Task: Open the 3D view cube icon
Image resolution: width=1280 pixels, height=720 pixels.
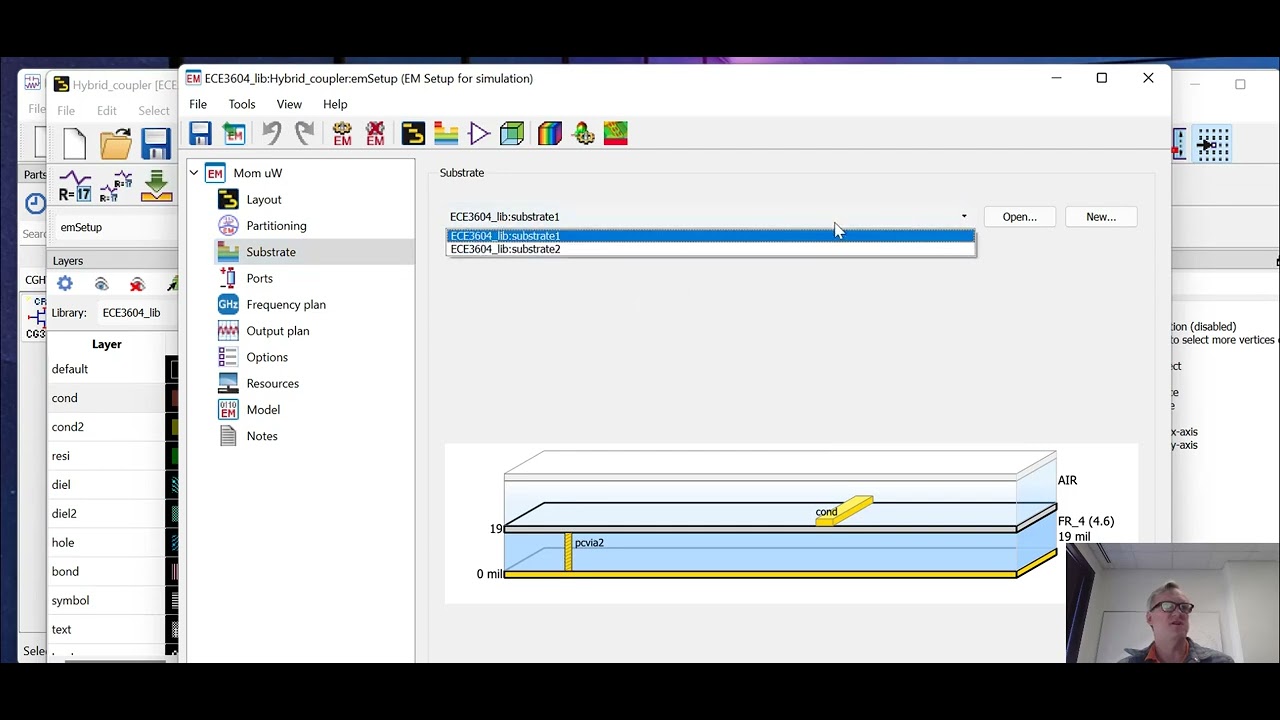Action: pos(512,134)
